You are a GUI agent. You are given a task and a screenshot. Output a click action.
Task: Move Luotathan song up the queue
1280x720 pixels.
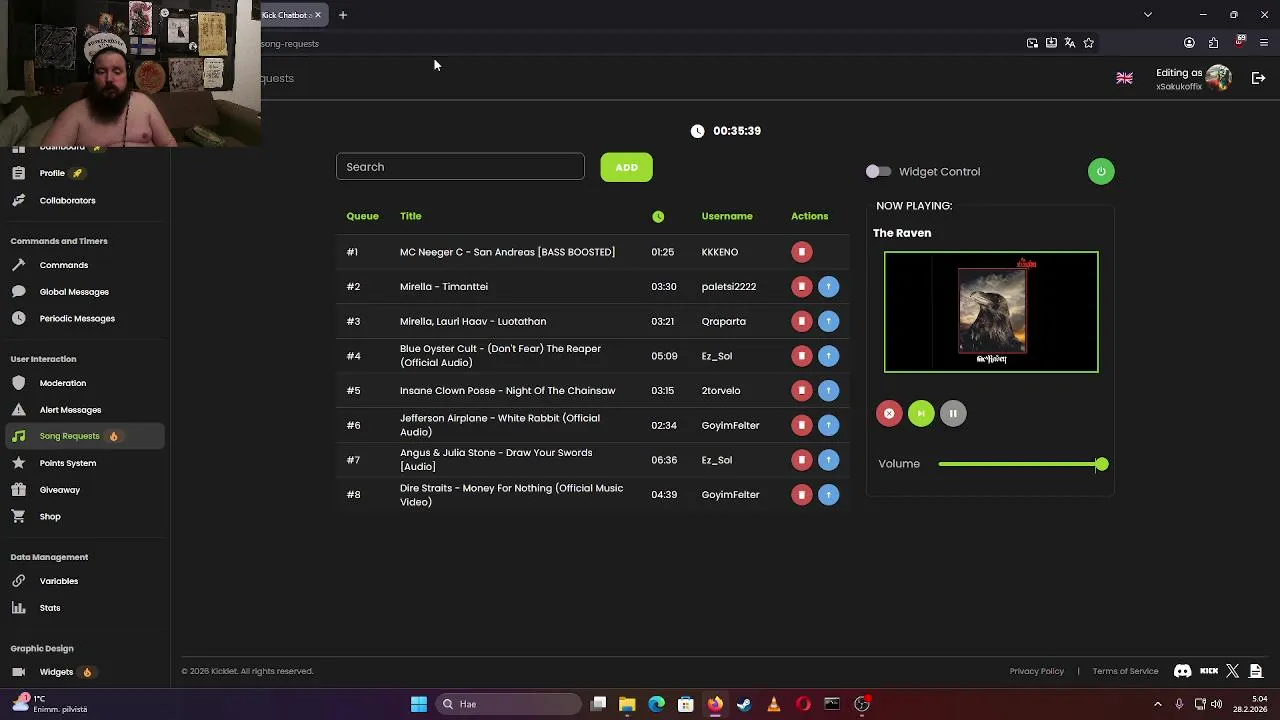click(x=828, y=321)
